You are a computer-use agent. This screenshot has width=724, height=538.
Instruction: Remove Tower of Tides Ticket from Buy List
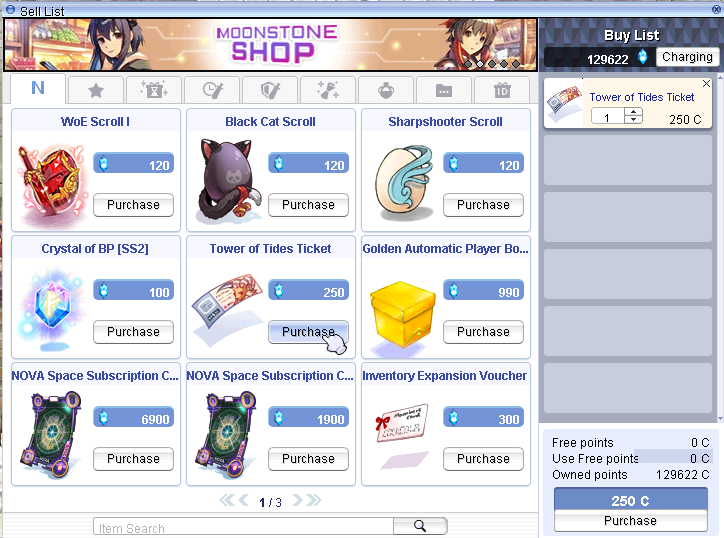[x=706, y=84]
